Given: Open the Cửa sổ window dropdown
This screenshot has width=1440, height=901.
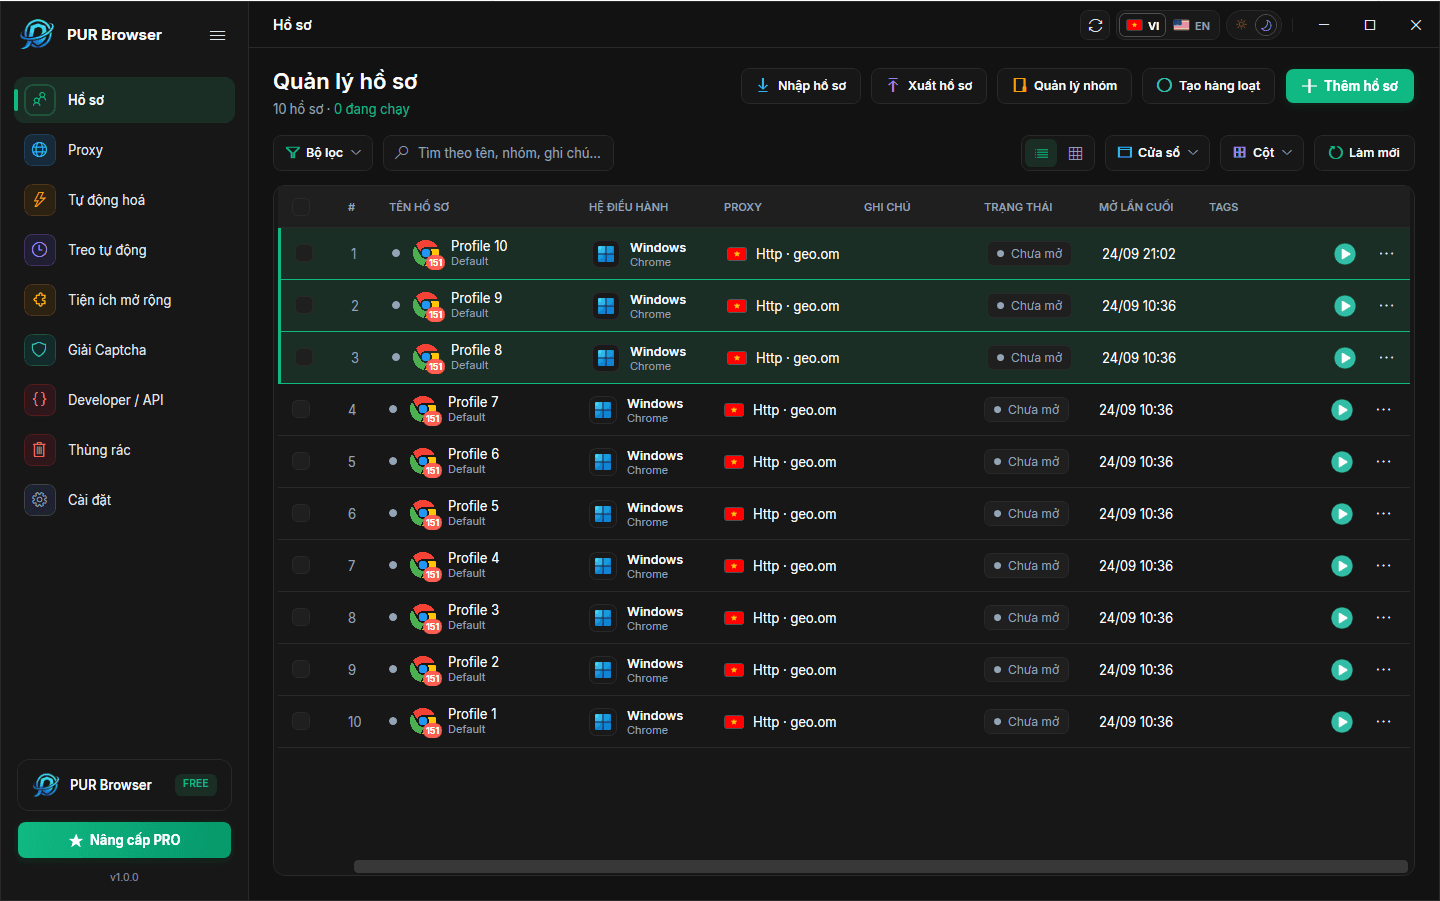Looking at the screenshot, I should click(1158, 153).
